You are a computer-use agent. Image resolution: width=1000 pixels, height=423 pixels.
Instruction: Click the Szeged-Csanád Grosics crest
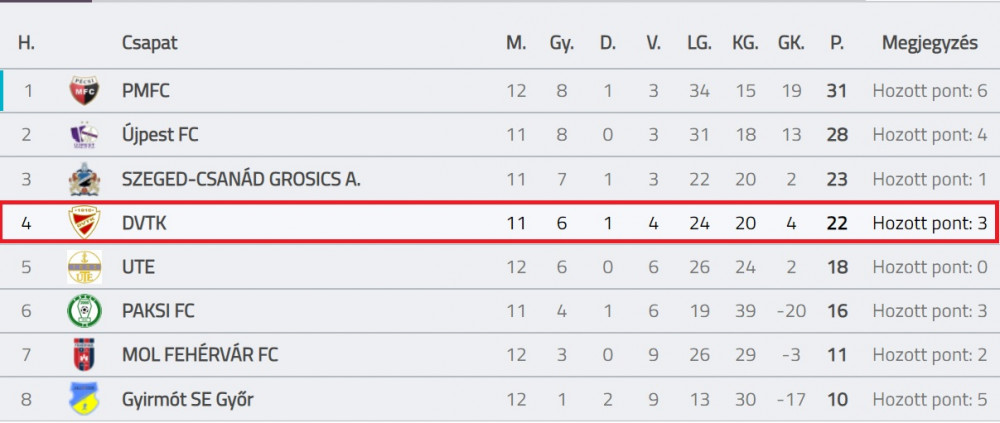click(84, 179)
